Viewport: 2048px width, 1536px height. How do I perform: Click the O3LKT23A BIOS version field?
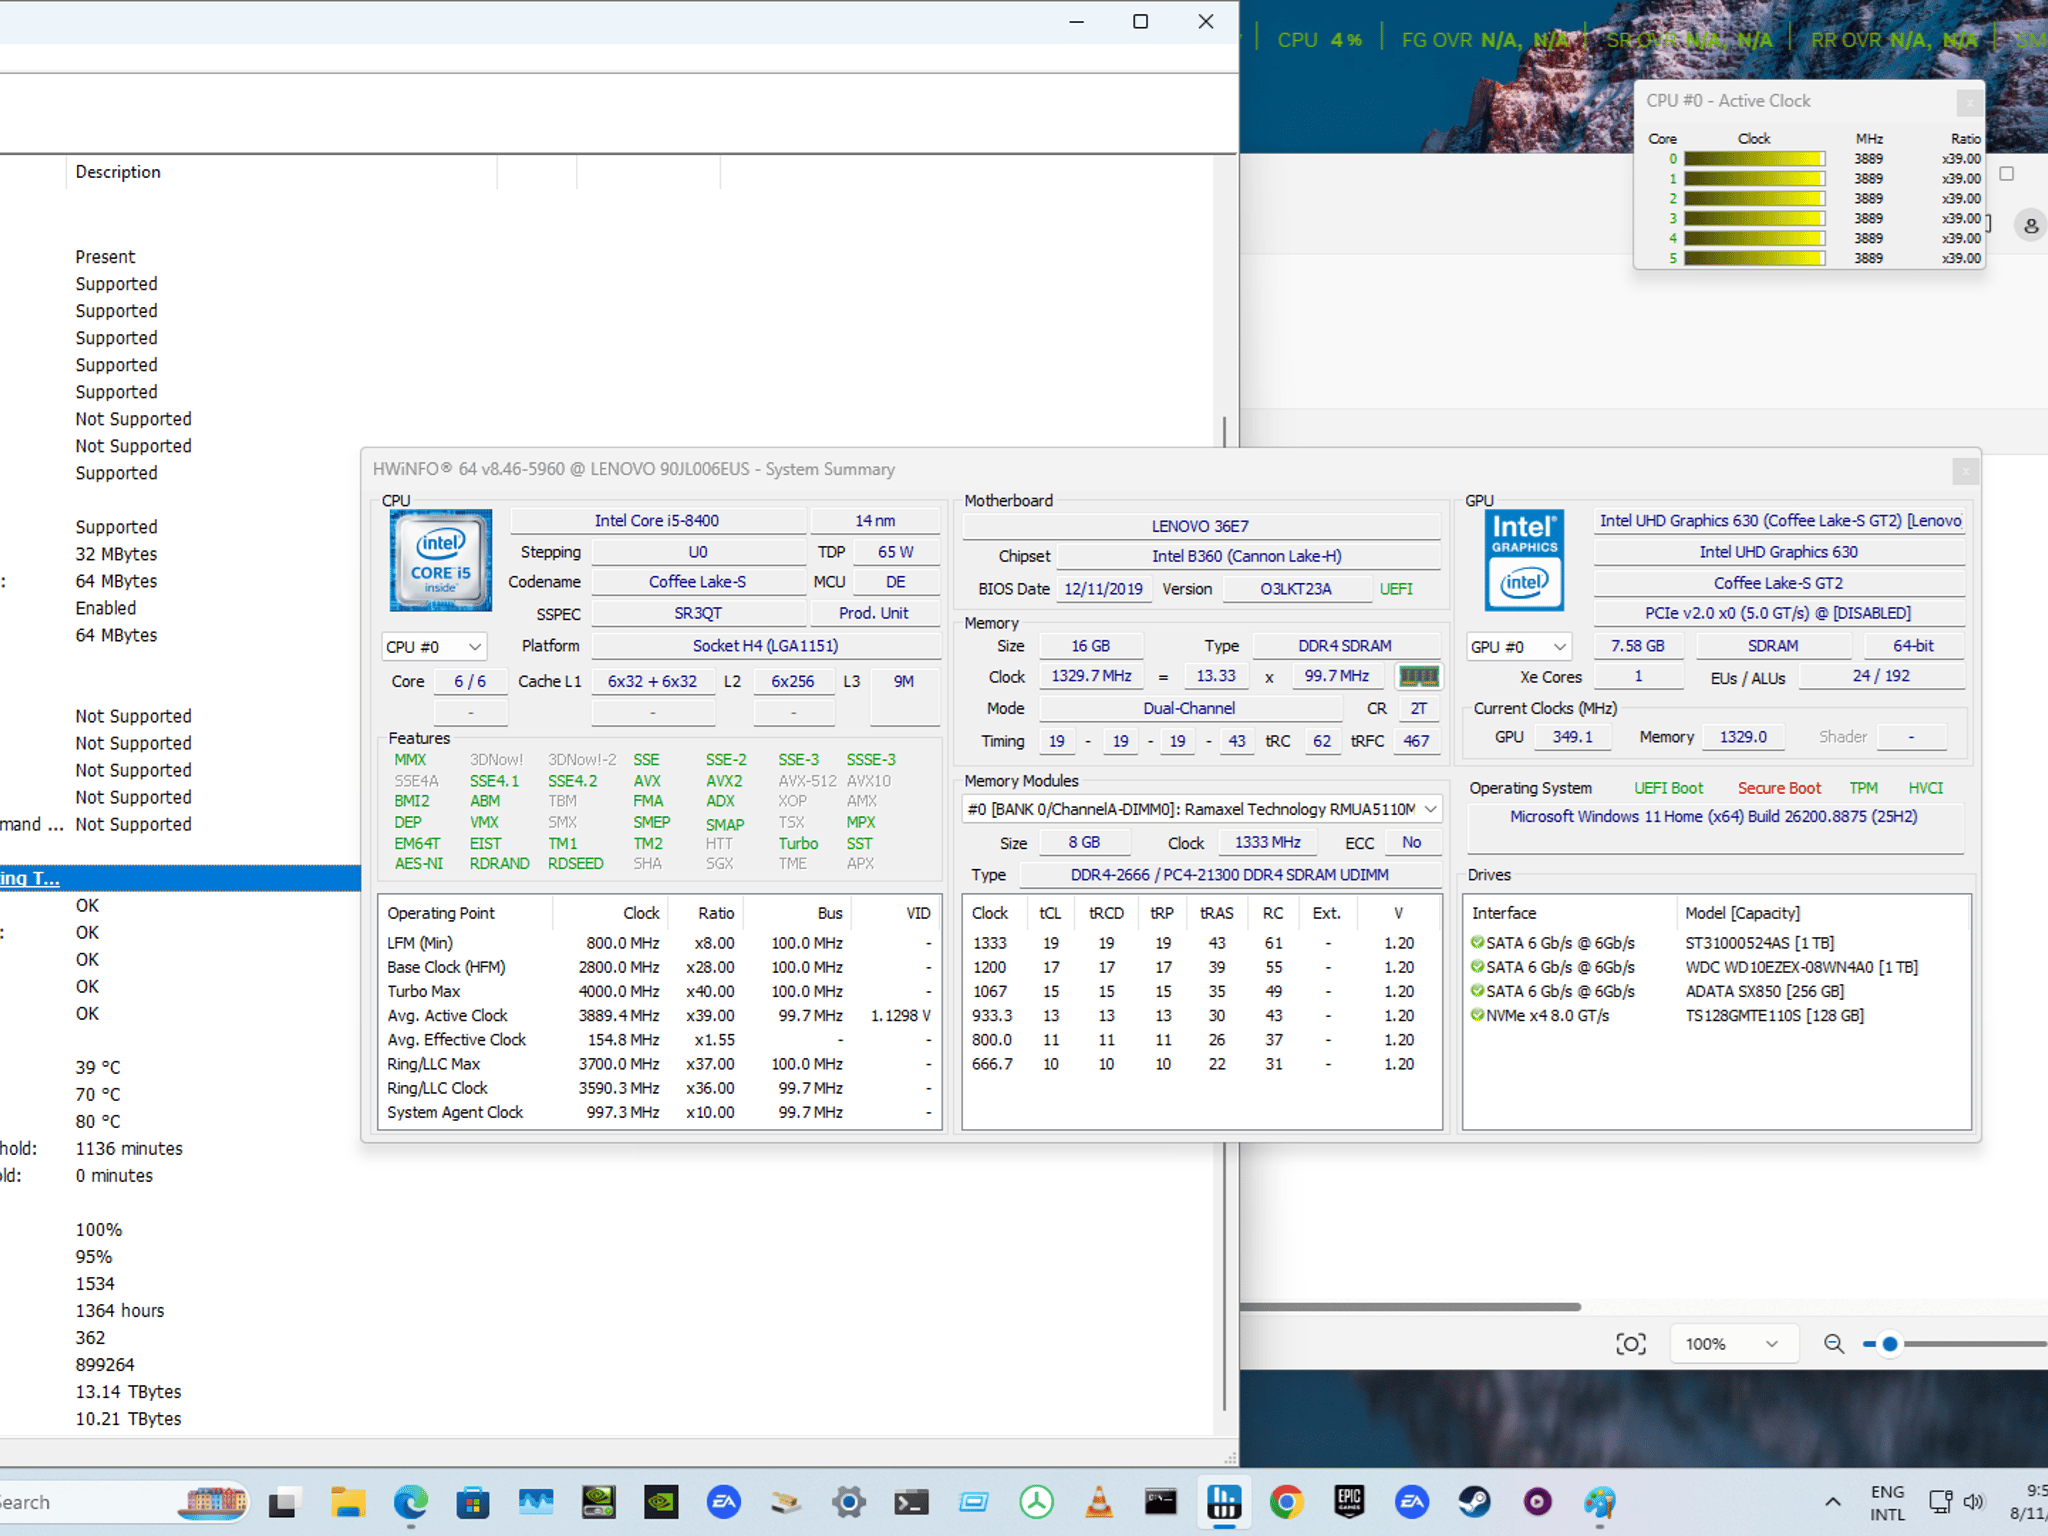coord(1295,589)
